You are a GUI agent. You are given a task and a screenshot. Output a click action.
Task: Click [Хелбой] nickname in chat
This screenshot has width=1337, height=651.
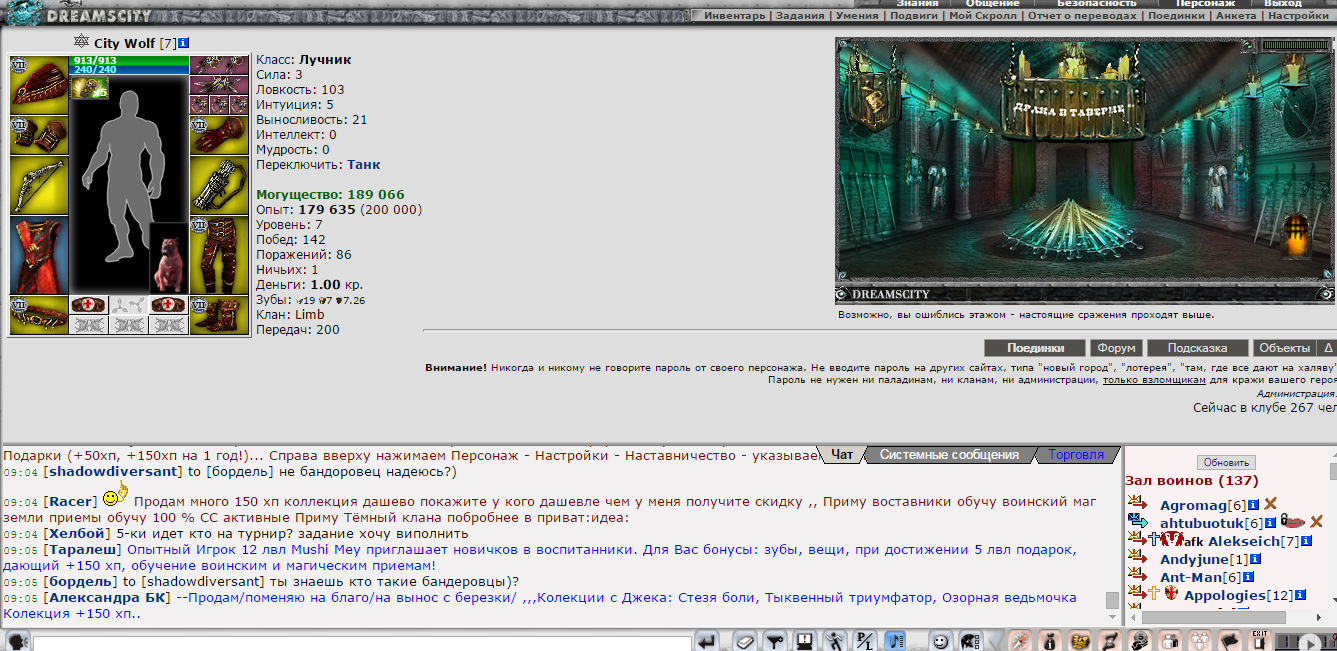77,534
